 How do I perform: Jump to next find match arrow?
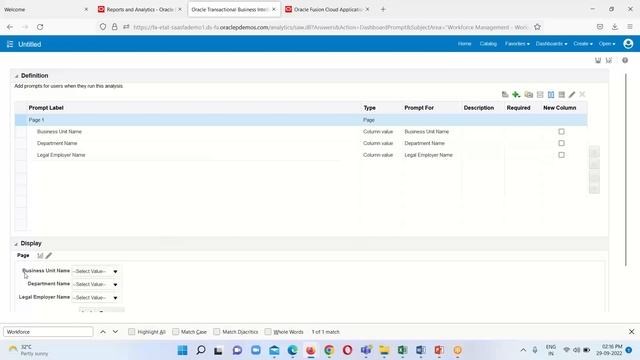116,332
